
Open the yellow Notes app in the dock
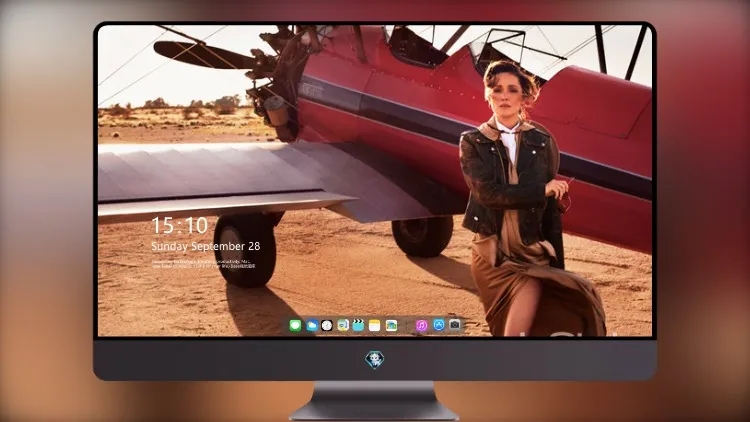375,325
